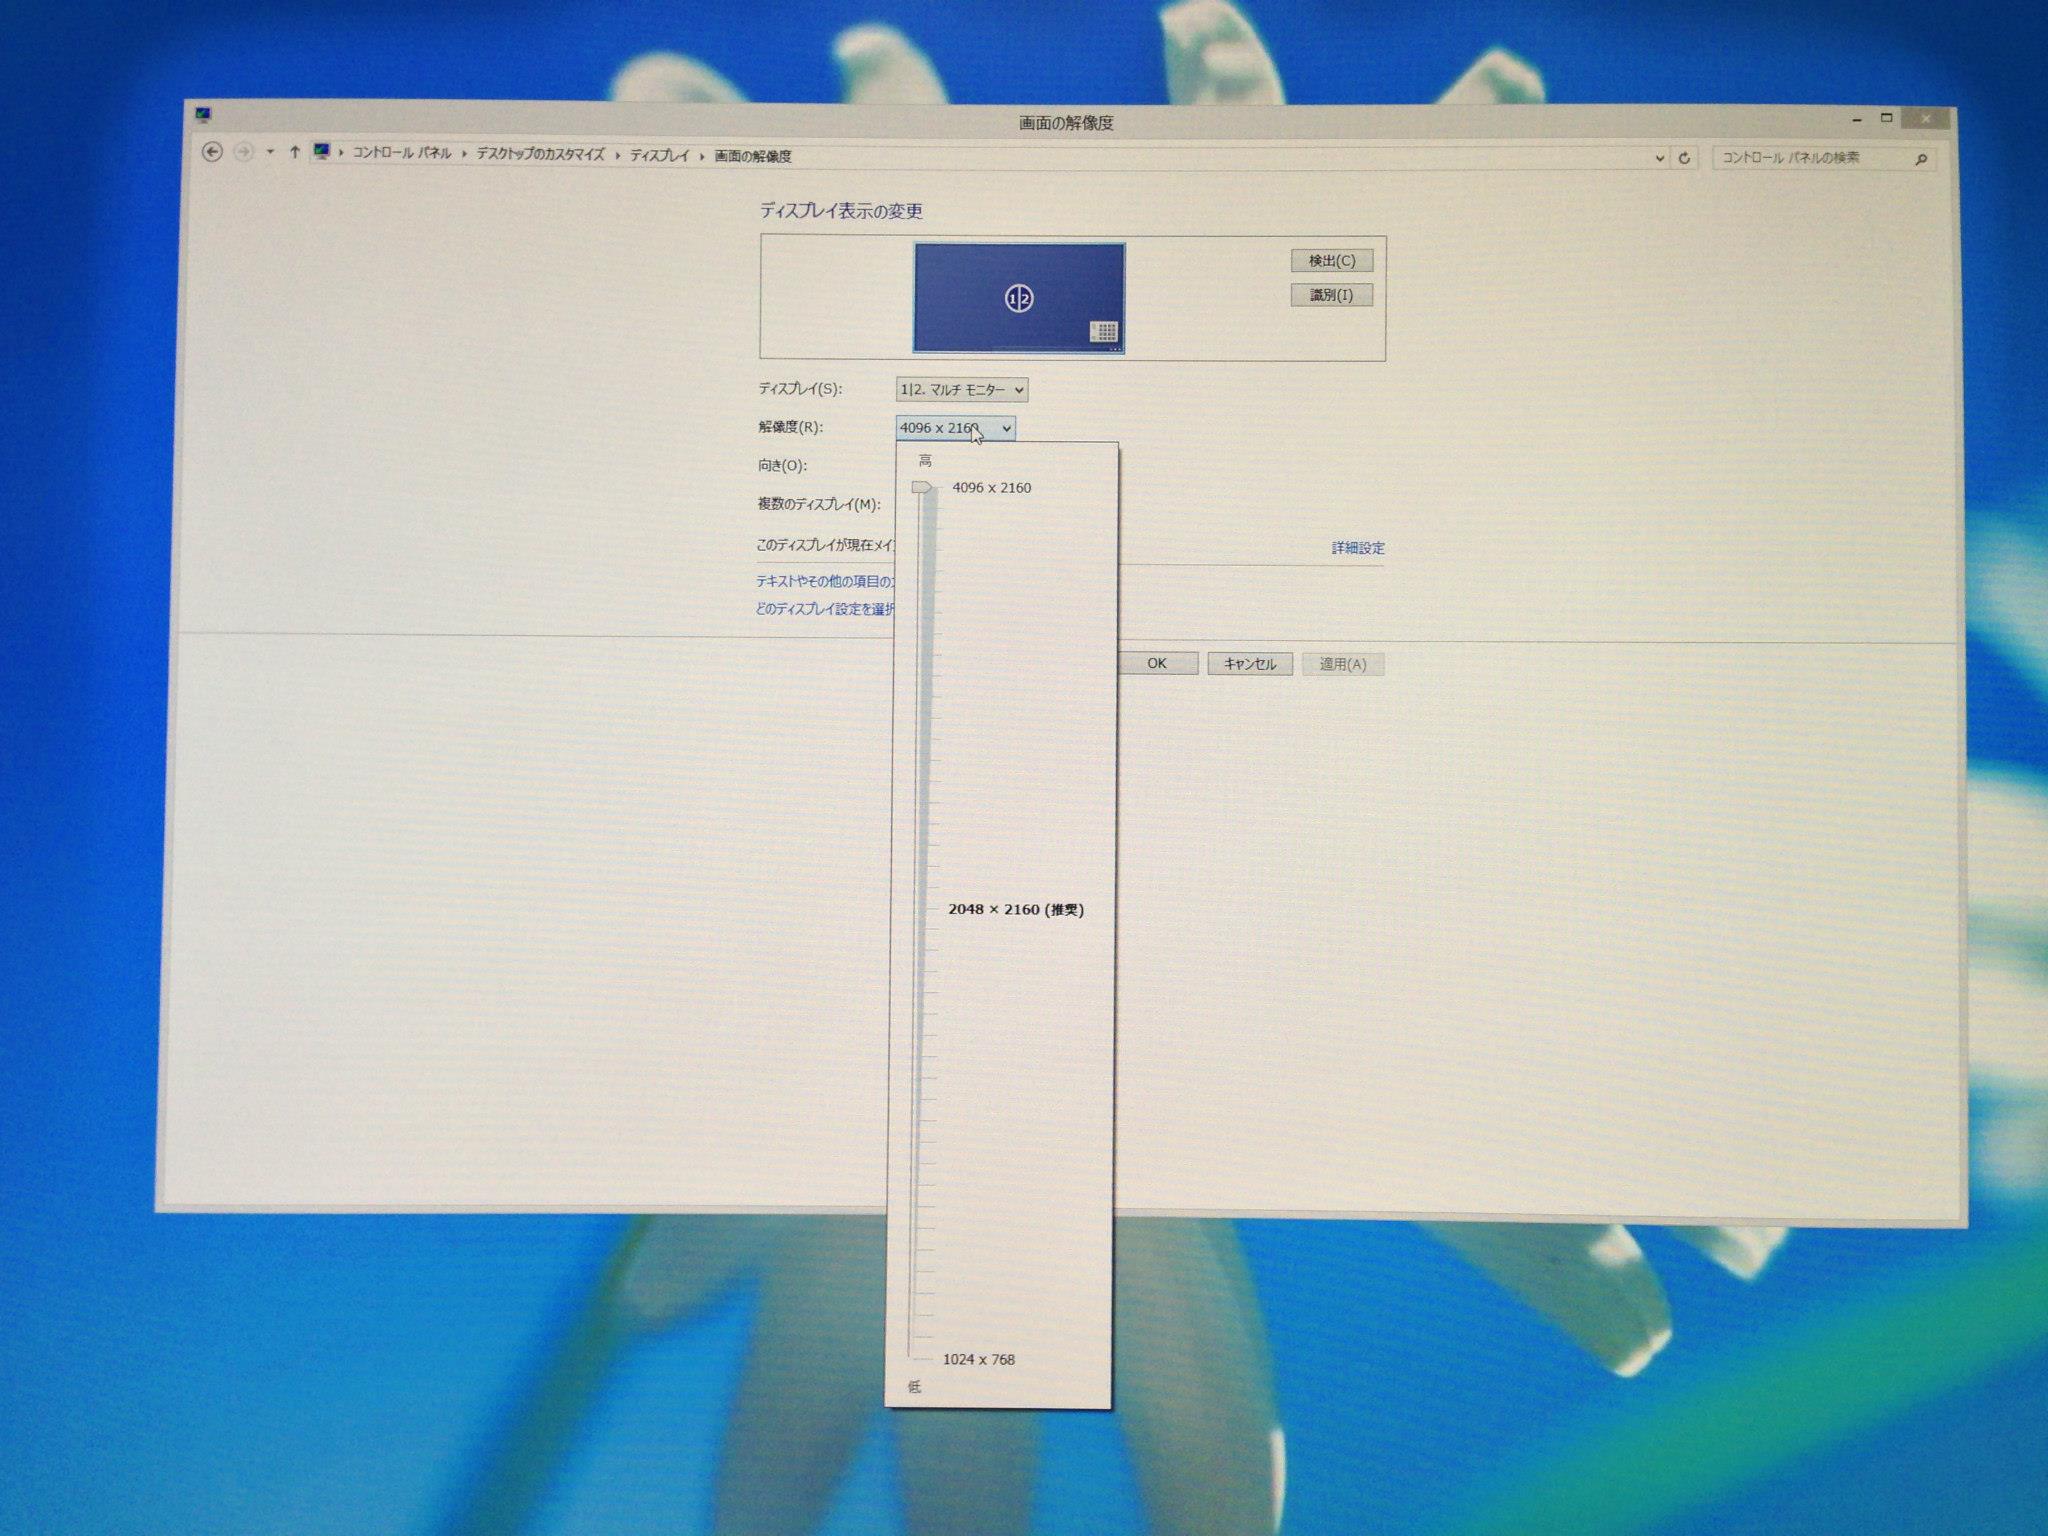Click the computer icon in the address bar
Viewport: 2048px width, 1536px height.
click(321, 151)
